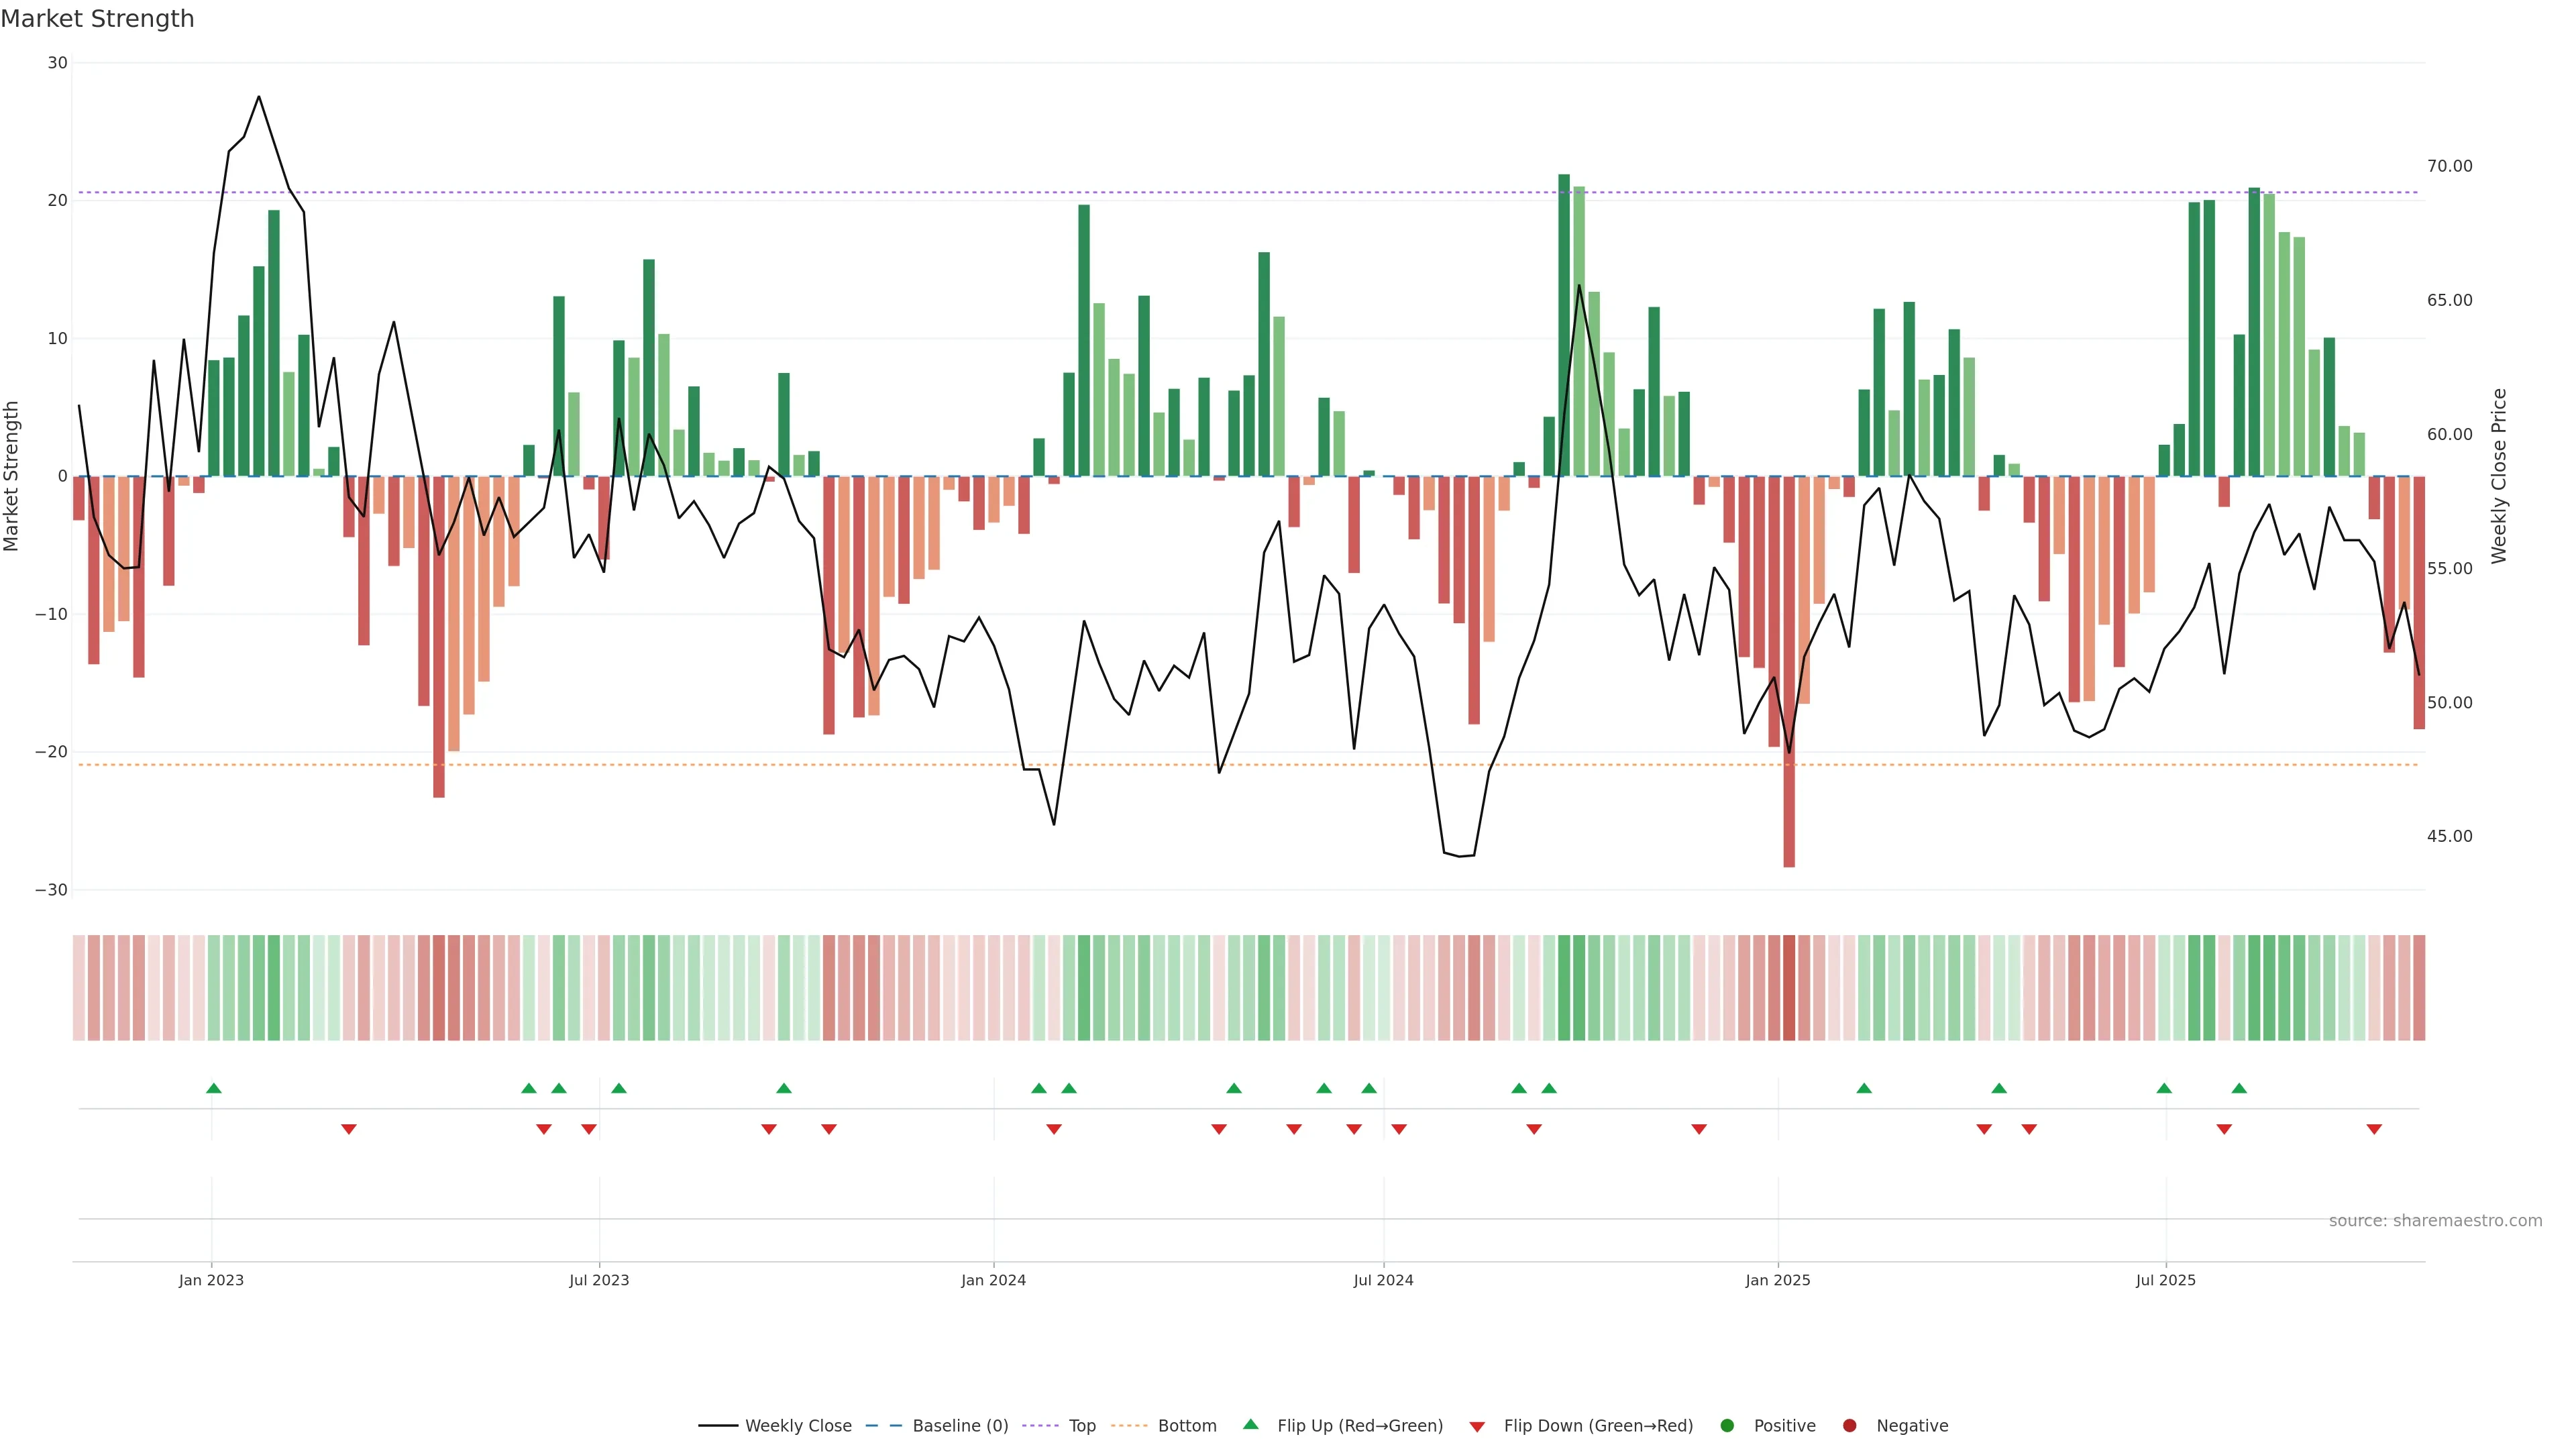Click the Market Strength chart title
The image size is (2576, 1449).
point(97,19)
